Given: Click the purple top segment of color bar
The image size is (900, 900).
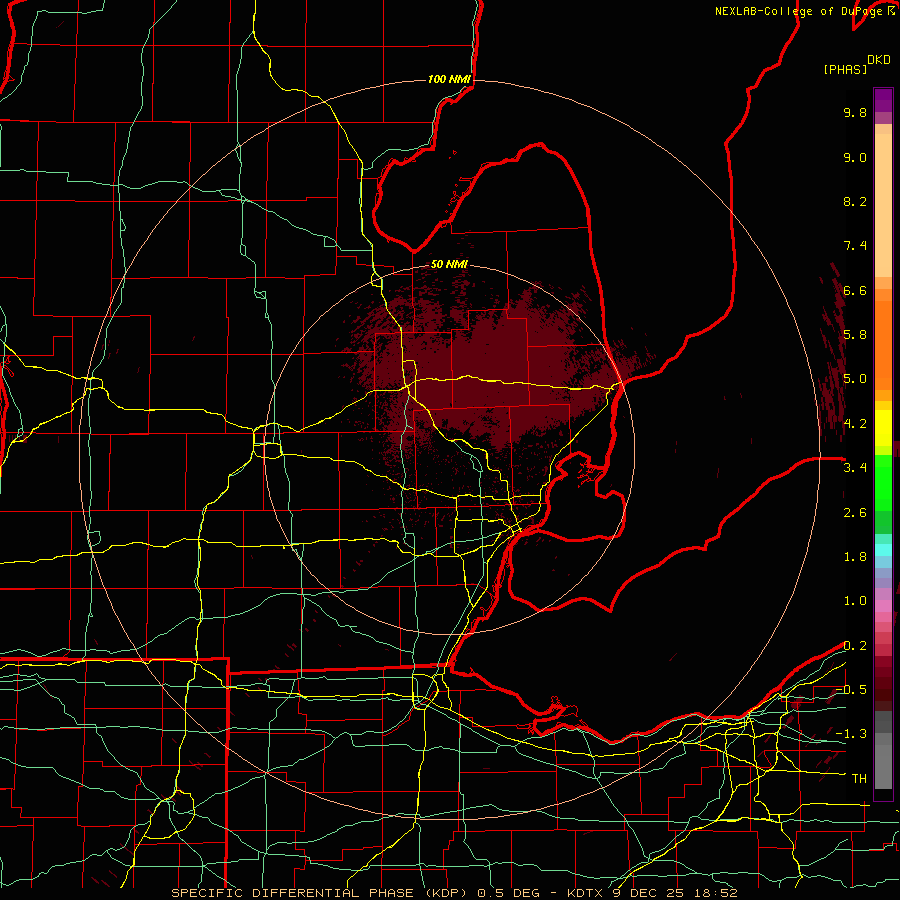Looking at the screenshot, I should point(883,100).
